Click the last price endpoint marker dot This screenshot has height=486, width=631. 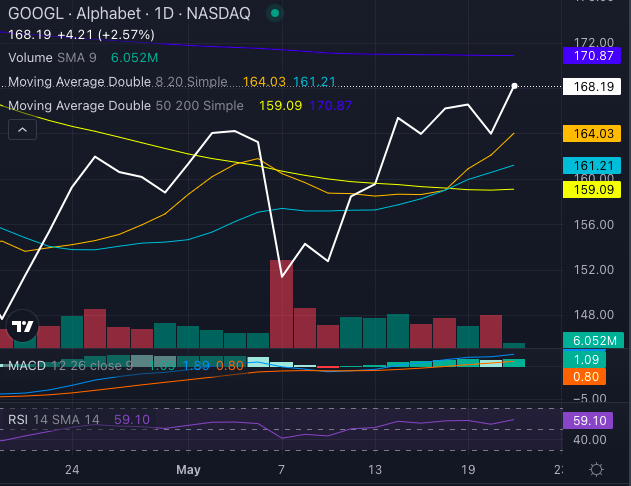514,86
